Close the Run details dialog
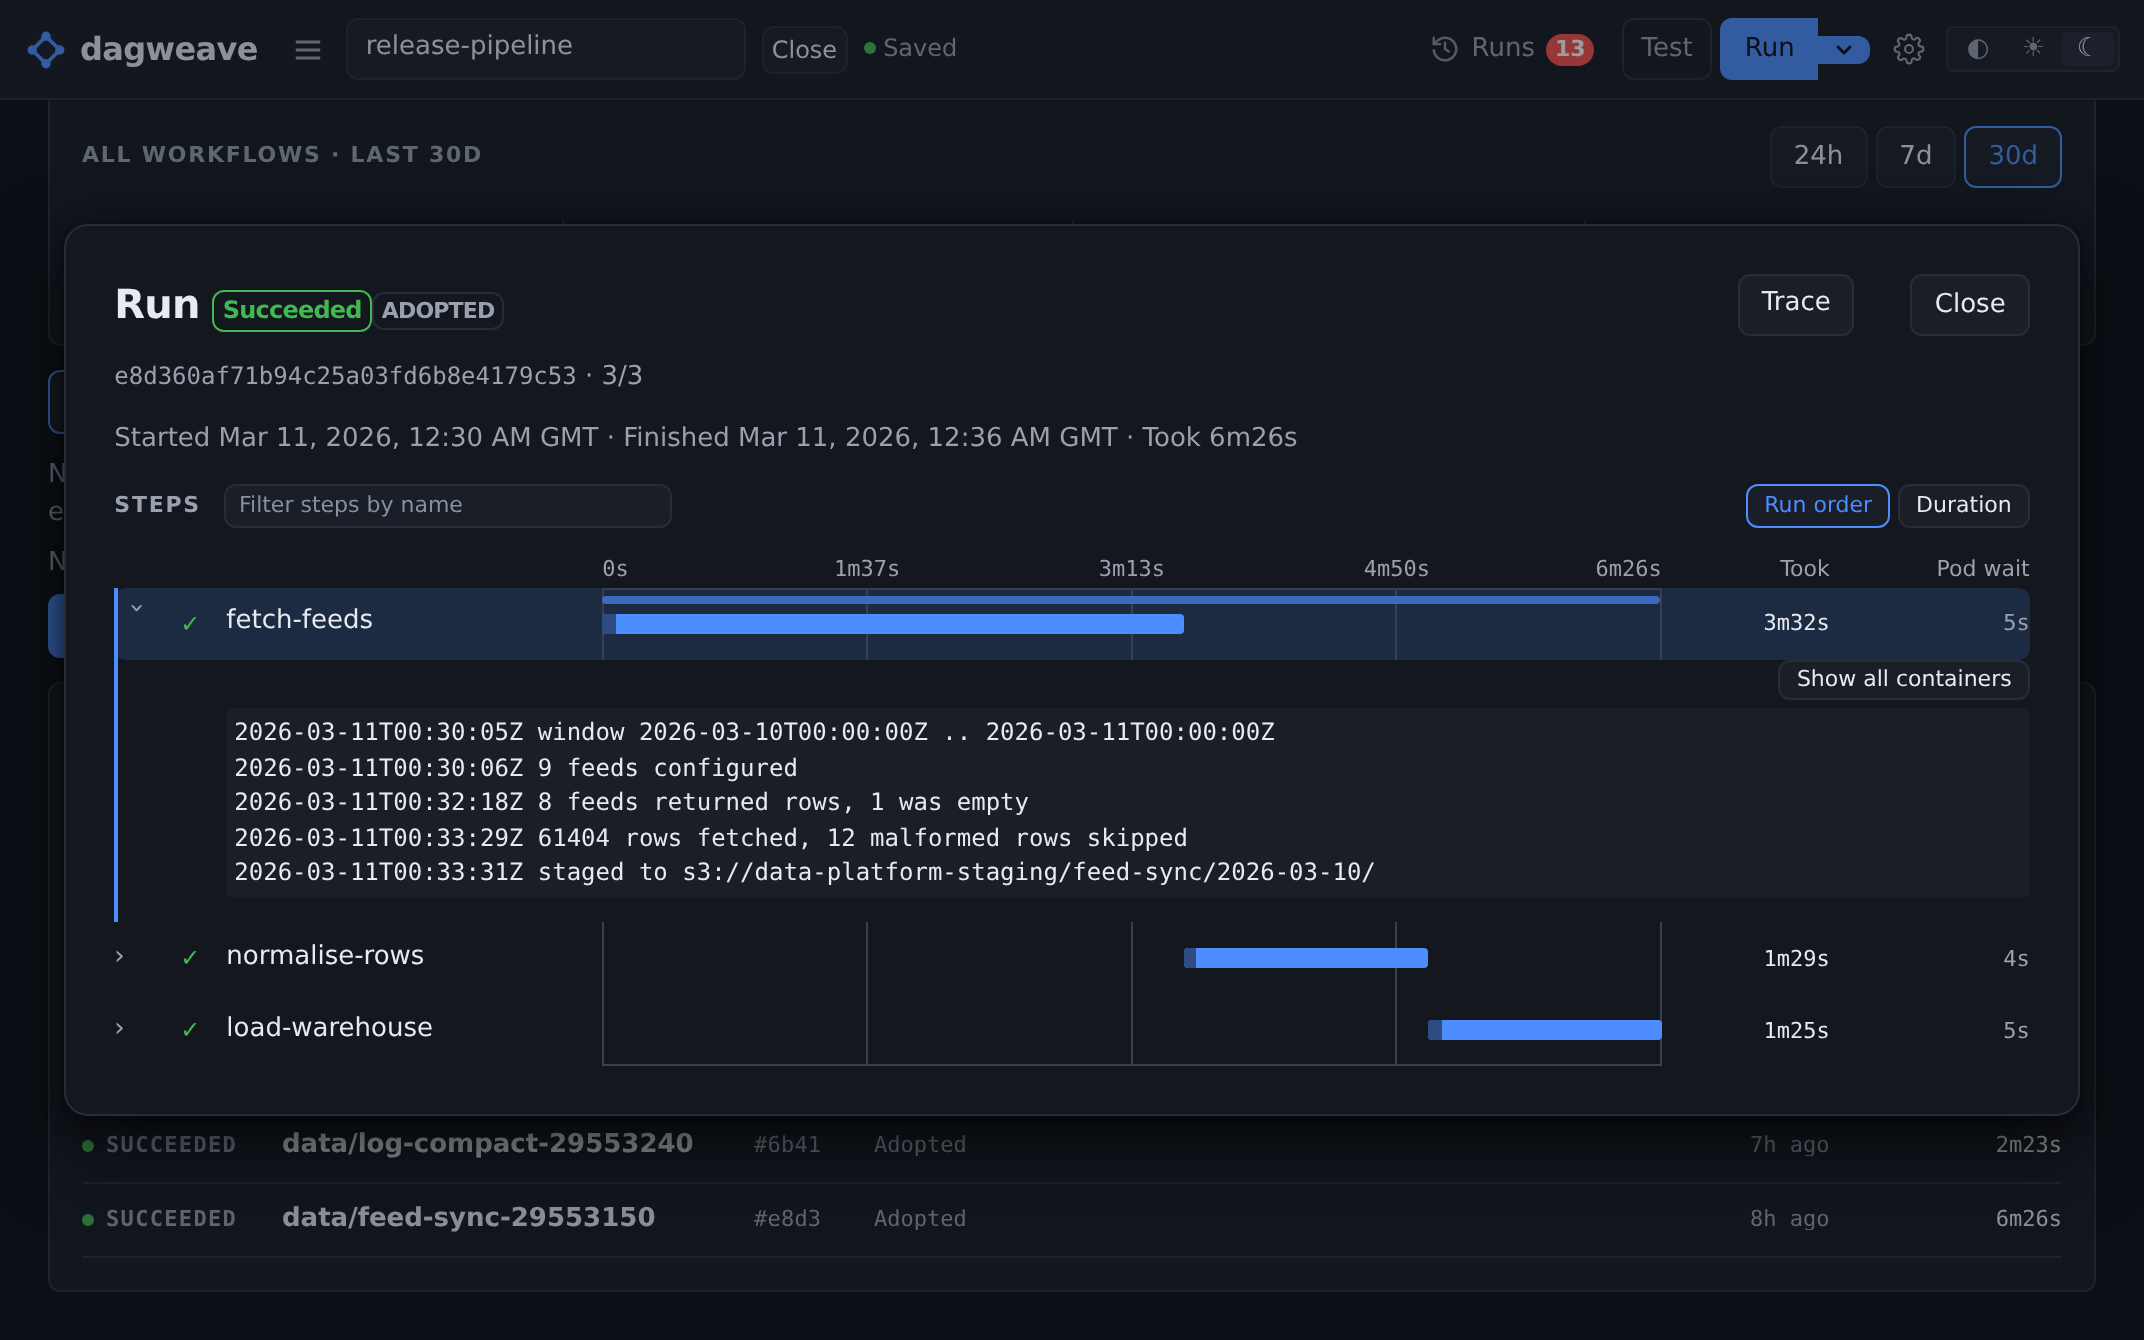Screen dimensions: 2144x1340 [1969, 304]
